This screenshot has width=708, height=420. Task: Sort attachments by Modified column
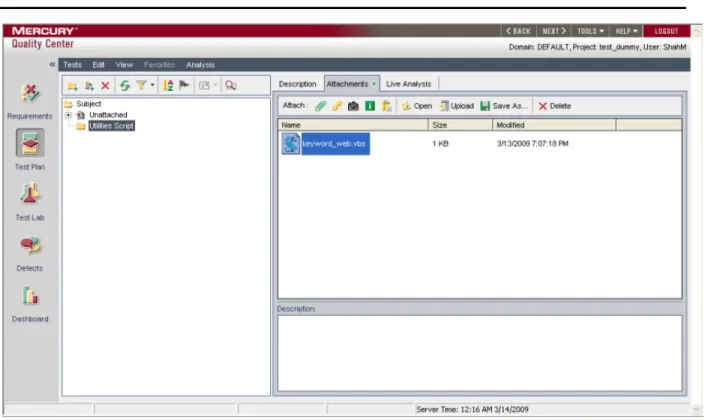coord(554,125)
